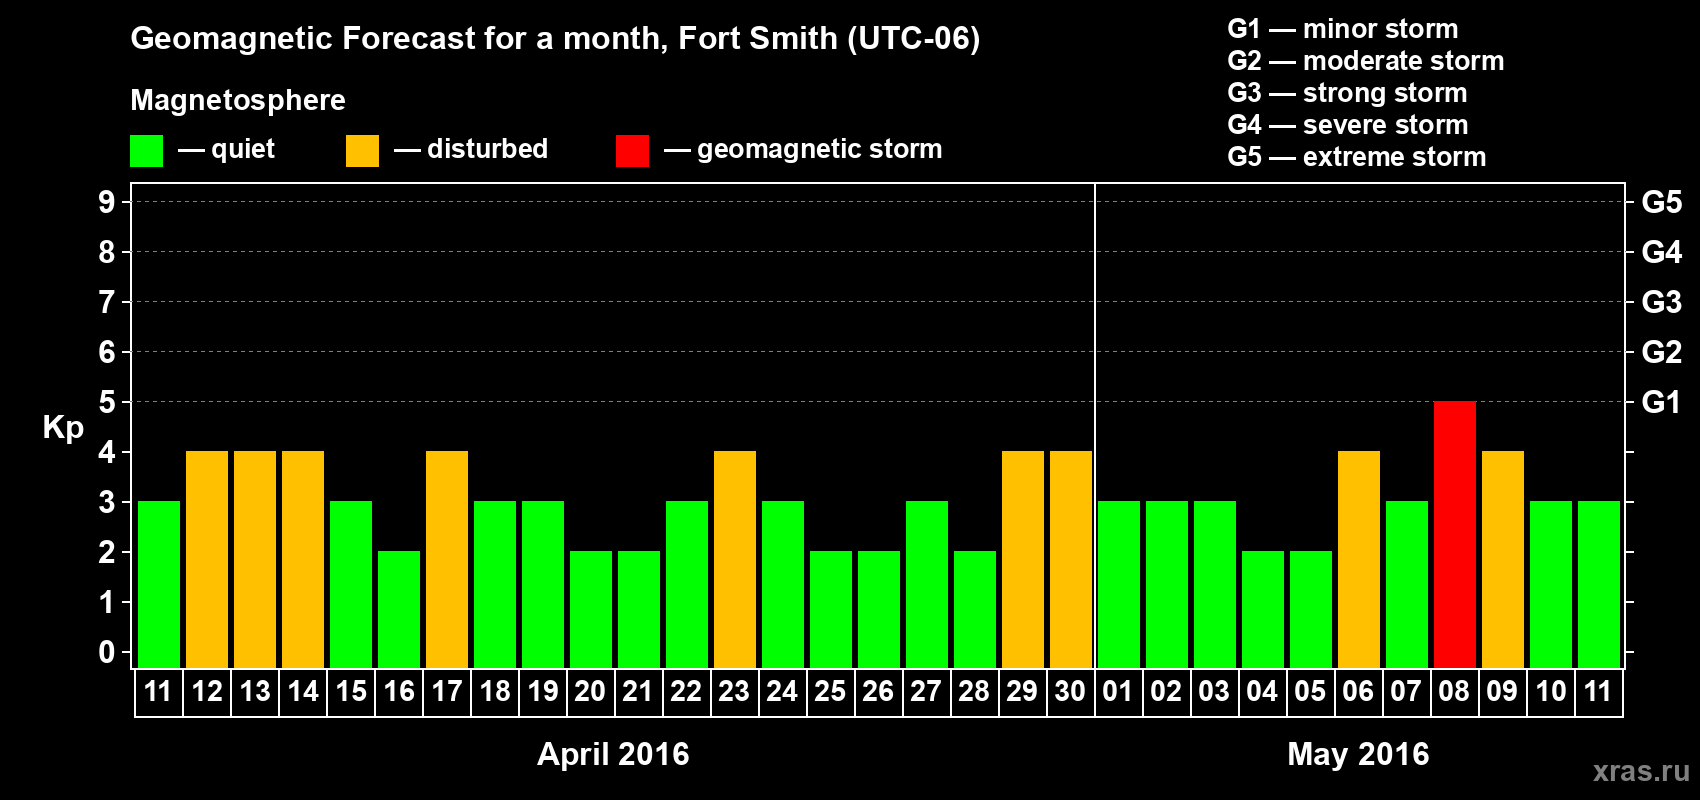Click the 'G3 — strong storm' legend line
The height and width of the screenshot is (800, 1700).
[x=1348, y=93]
